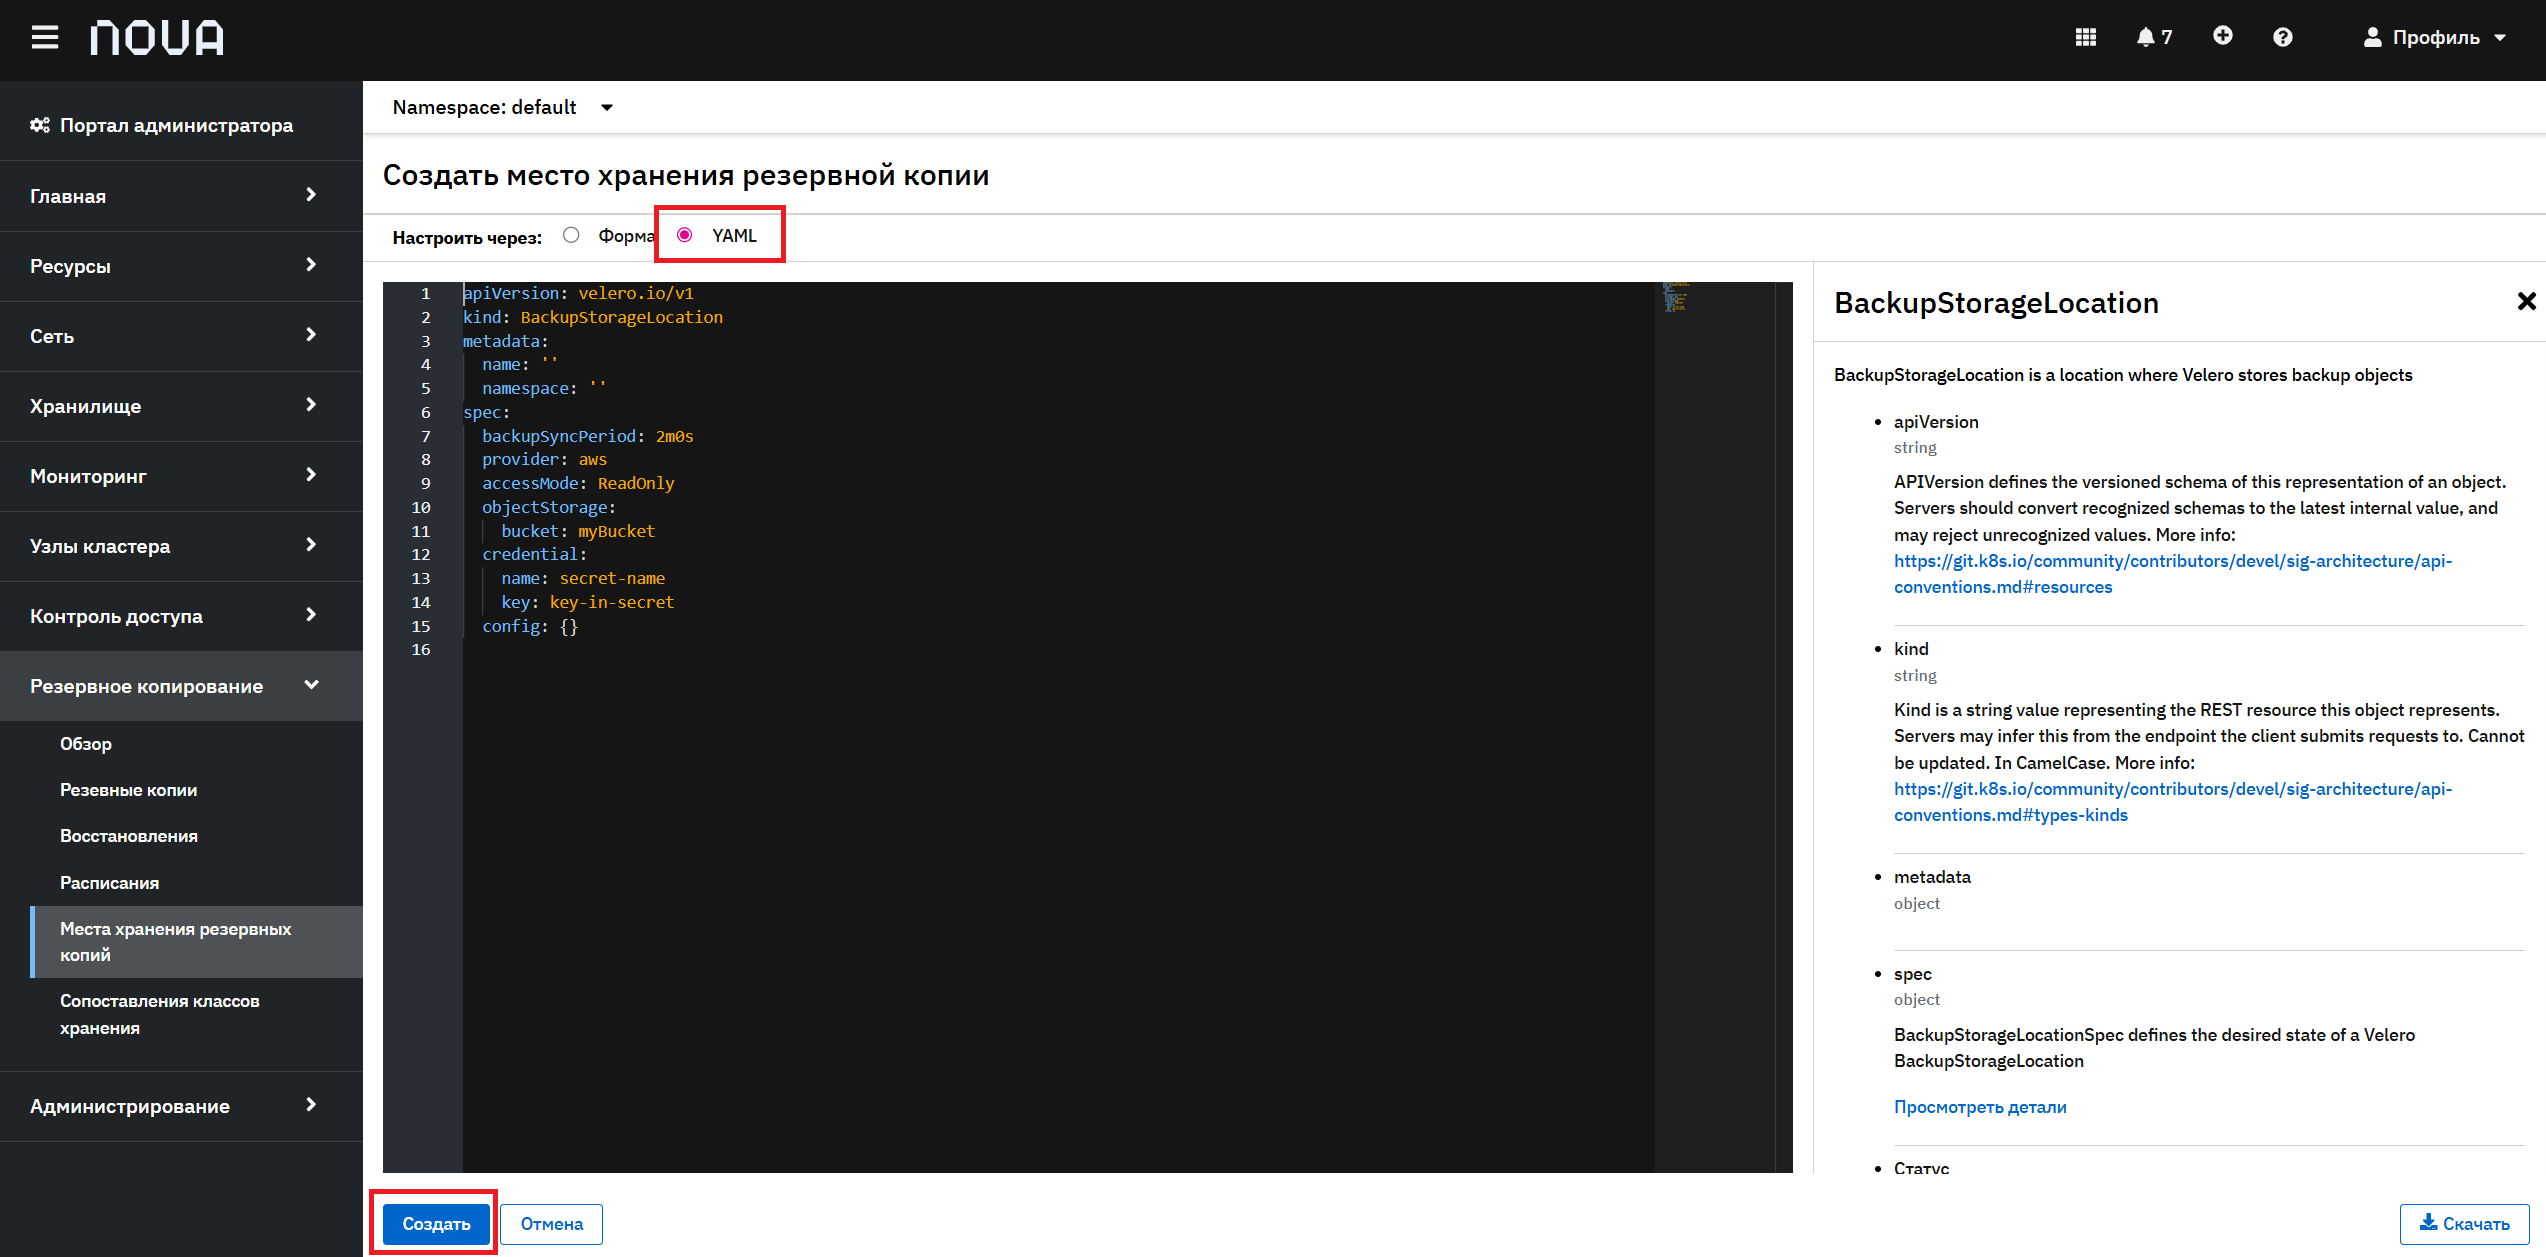Expand the Главная menu section
This screenshot has width=2546, height=1257.
point(181,196)
